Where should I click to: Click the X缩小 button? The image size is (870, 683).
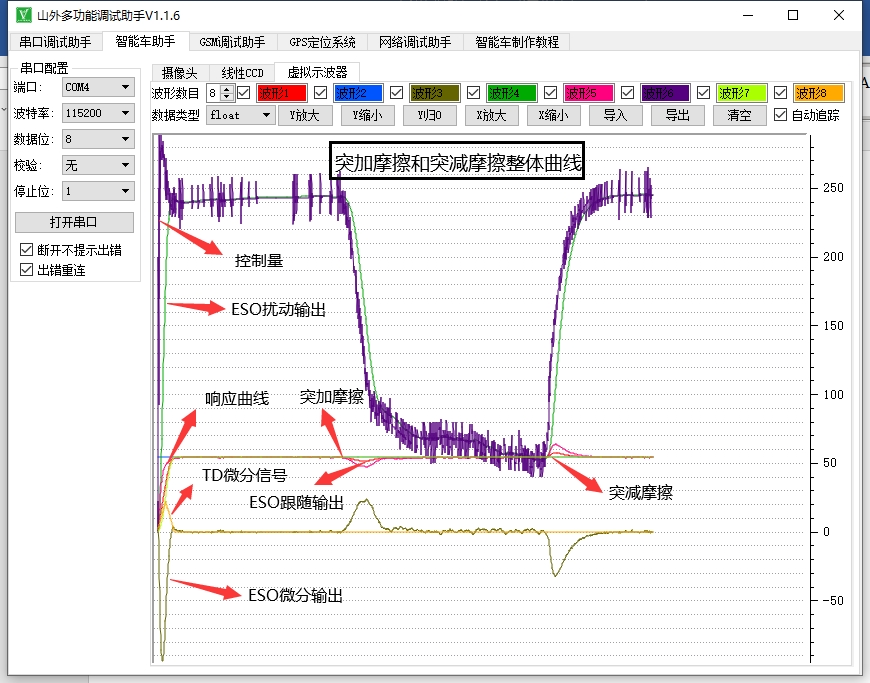tap(553, 115)
